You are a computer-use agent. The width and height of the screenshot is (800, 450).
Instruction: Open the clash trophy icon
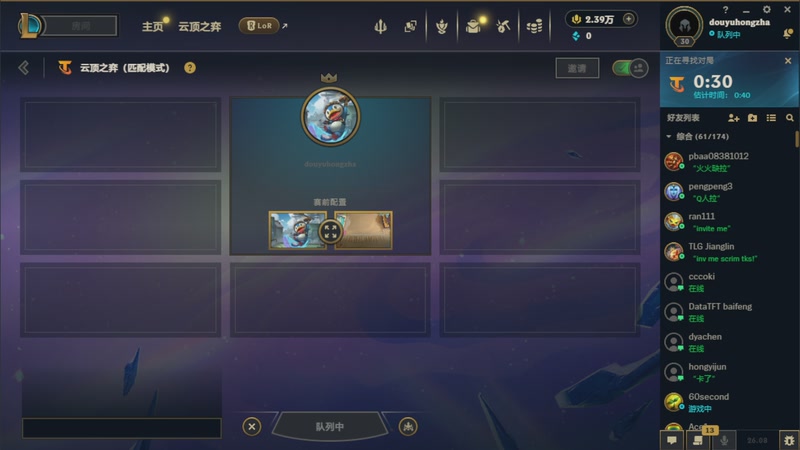tap(442, 26)
